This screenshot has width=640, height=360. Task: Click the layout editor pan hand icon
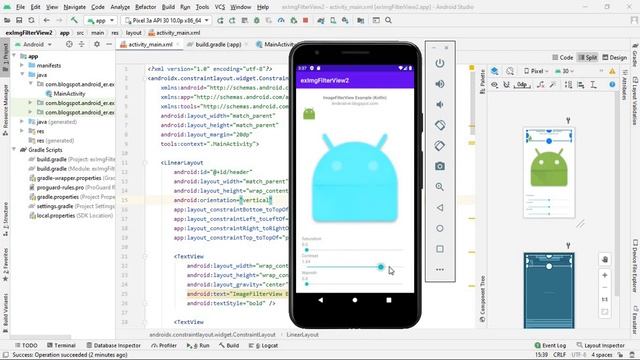tap(605, 259)
